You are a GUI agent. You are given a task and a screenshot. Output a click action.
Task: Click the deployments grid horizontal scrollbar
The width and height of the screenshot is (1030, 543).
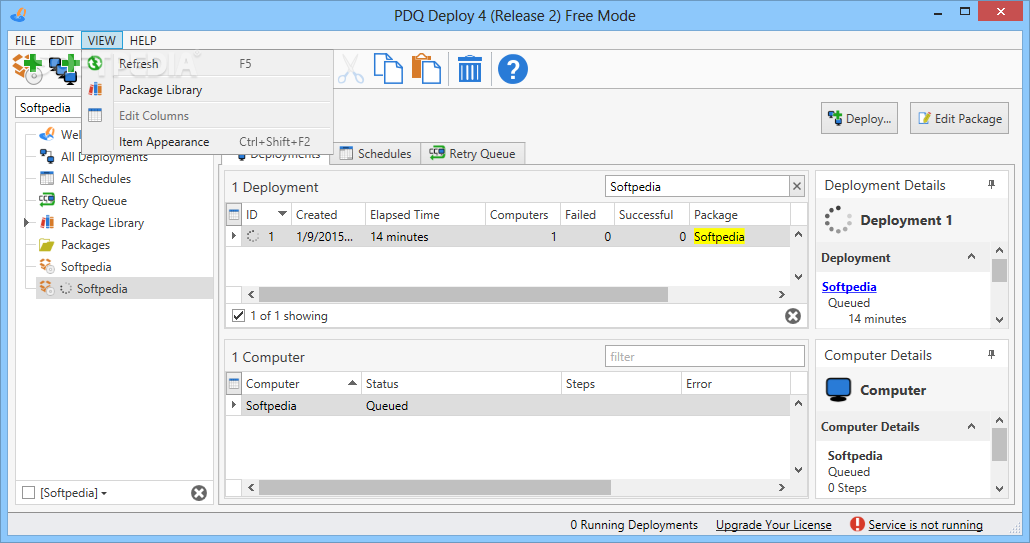pos(463,294)
